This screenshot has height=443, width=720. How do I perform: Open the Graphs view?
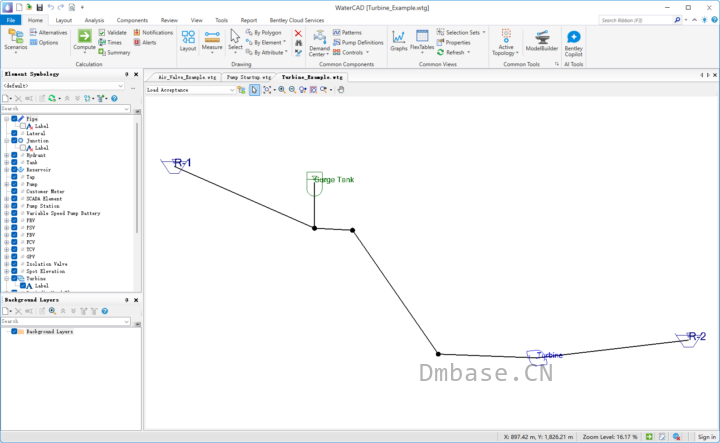(399, 40)
